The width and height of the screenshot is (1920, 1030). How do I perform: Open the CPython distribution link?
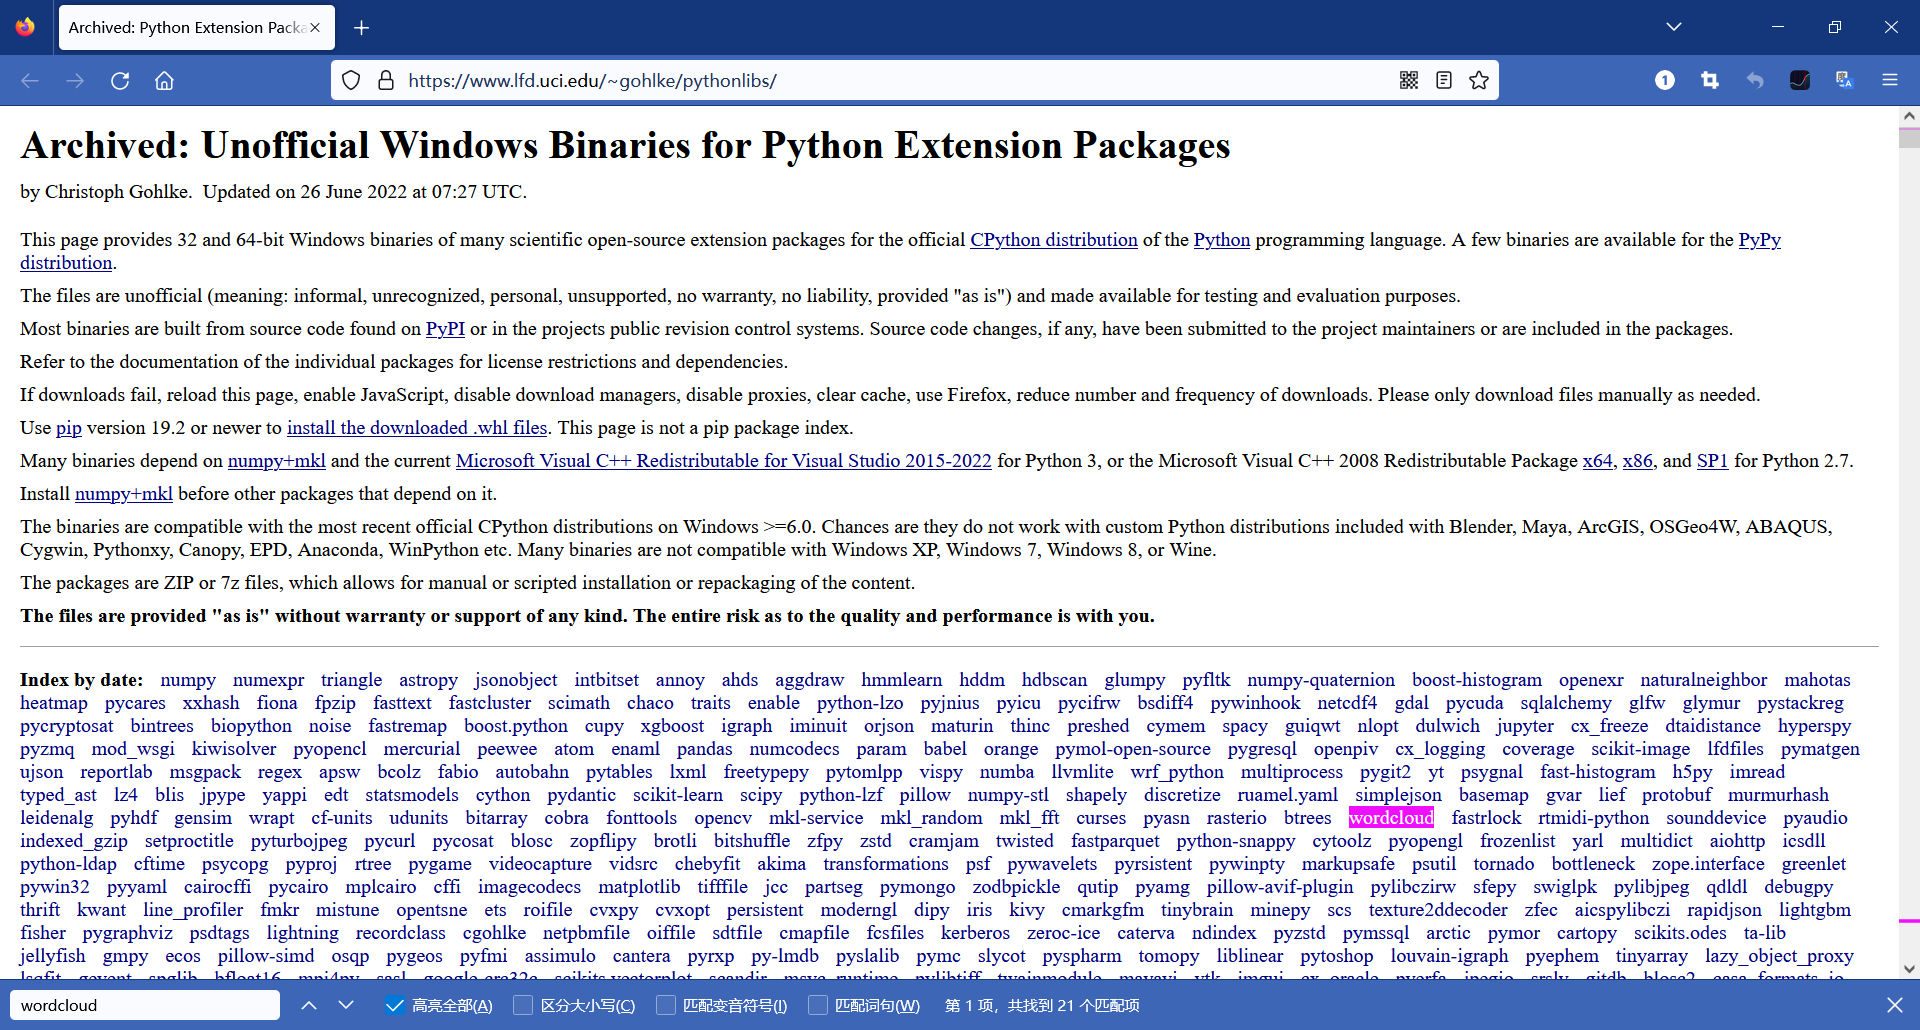pos(1054,240)
